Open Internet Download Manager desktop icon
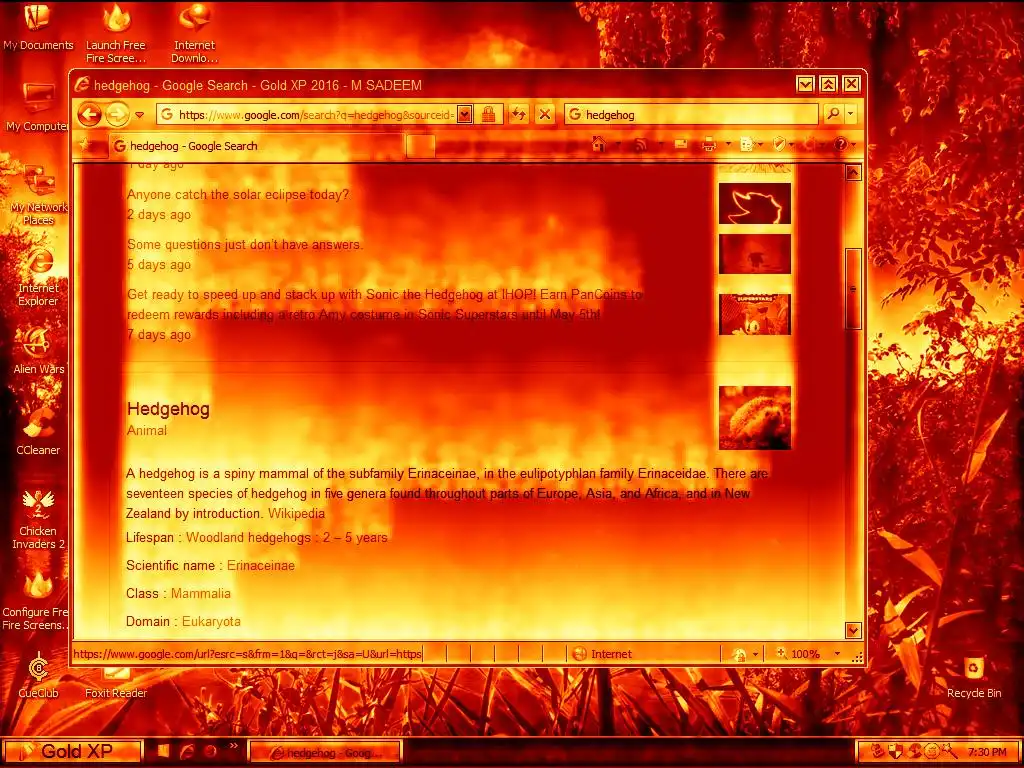The width and height of the screenshot is (1024, 768). pyautogui.click(x=195, y=34)
